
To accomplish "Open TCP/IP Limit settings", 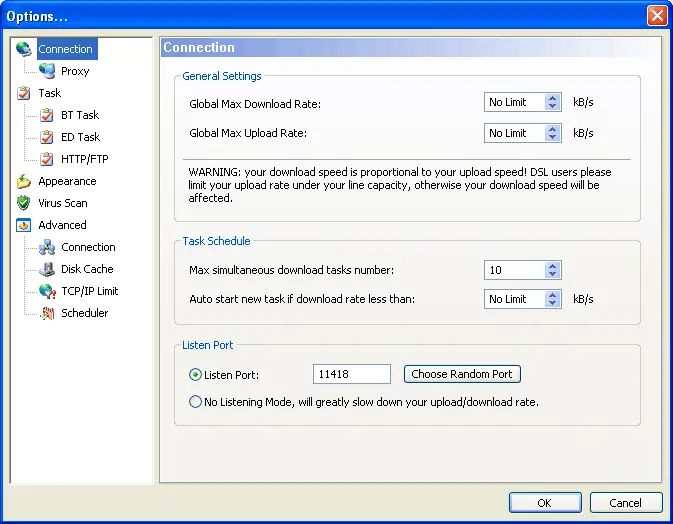I will [x=90, y=291].
